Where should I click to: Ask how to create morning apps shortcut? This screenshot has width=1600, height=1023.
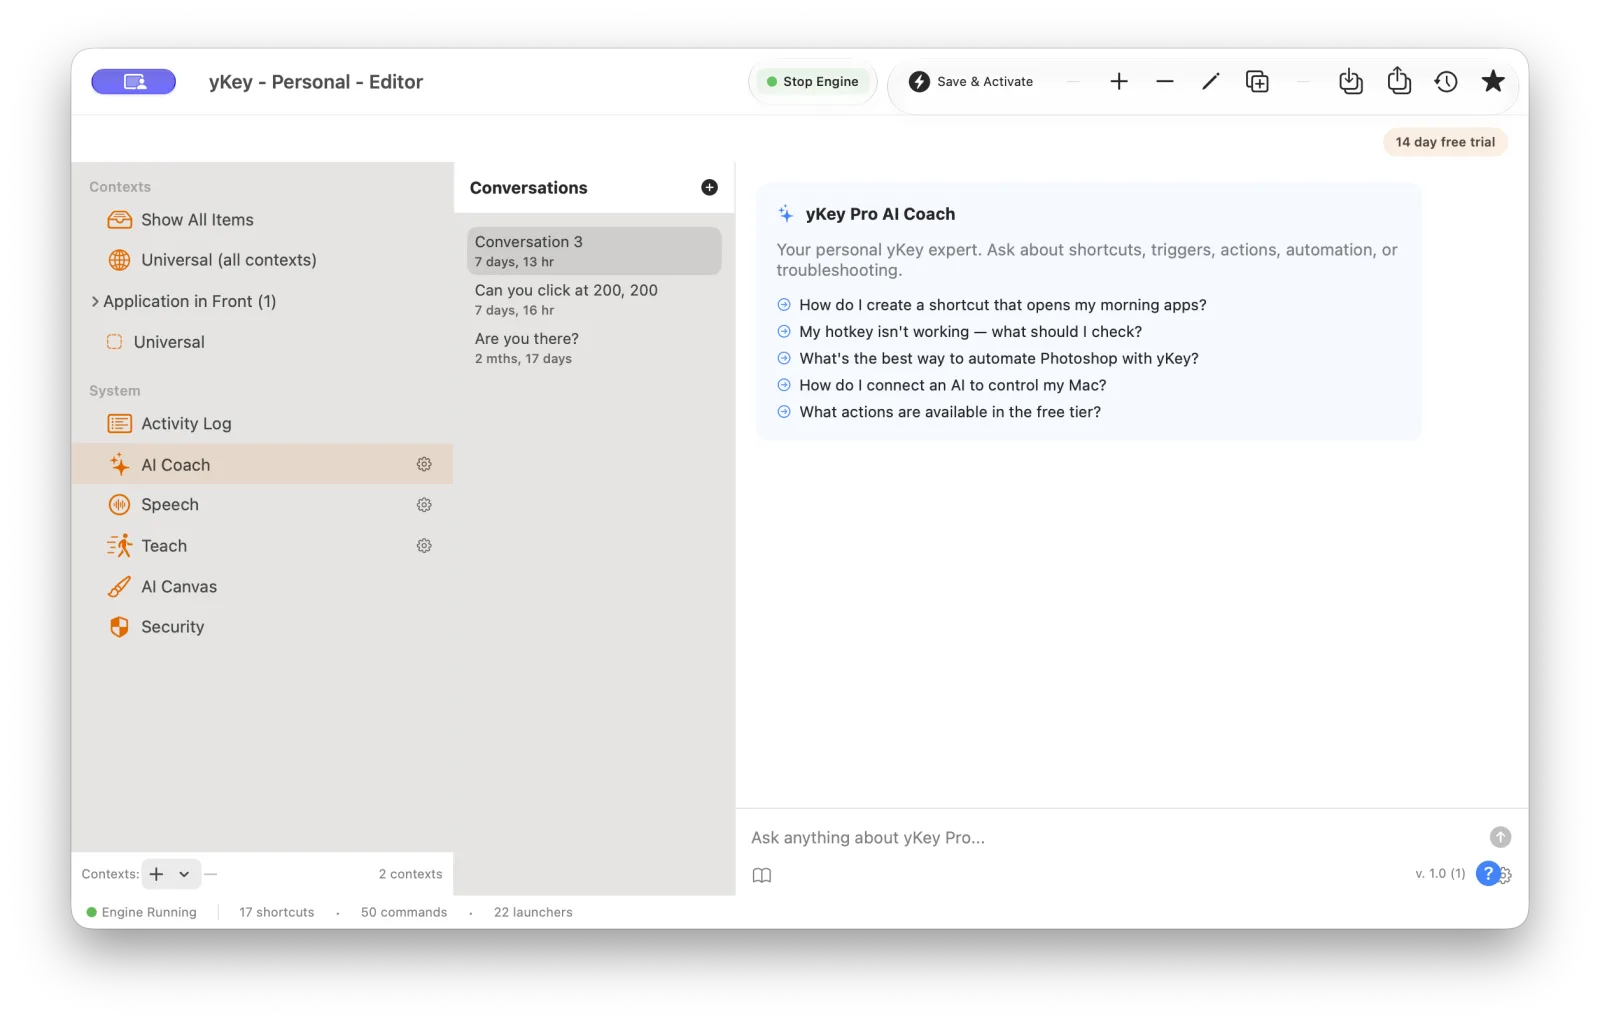click(992, 305)
